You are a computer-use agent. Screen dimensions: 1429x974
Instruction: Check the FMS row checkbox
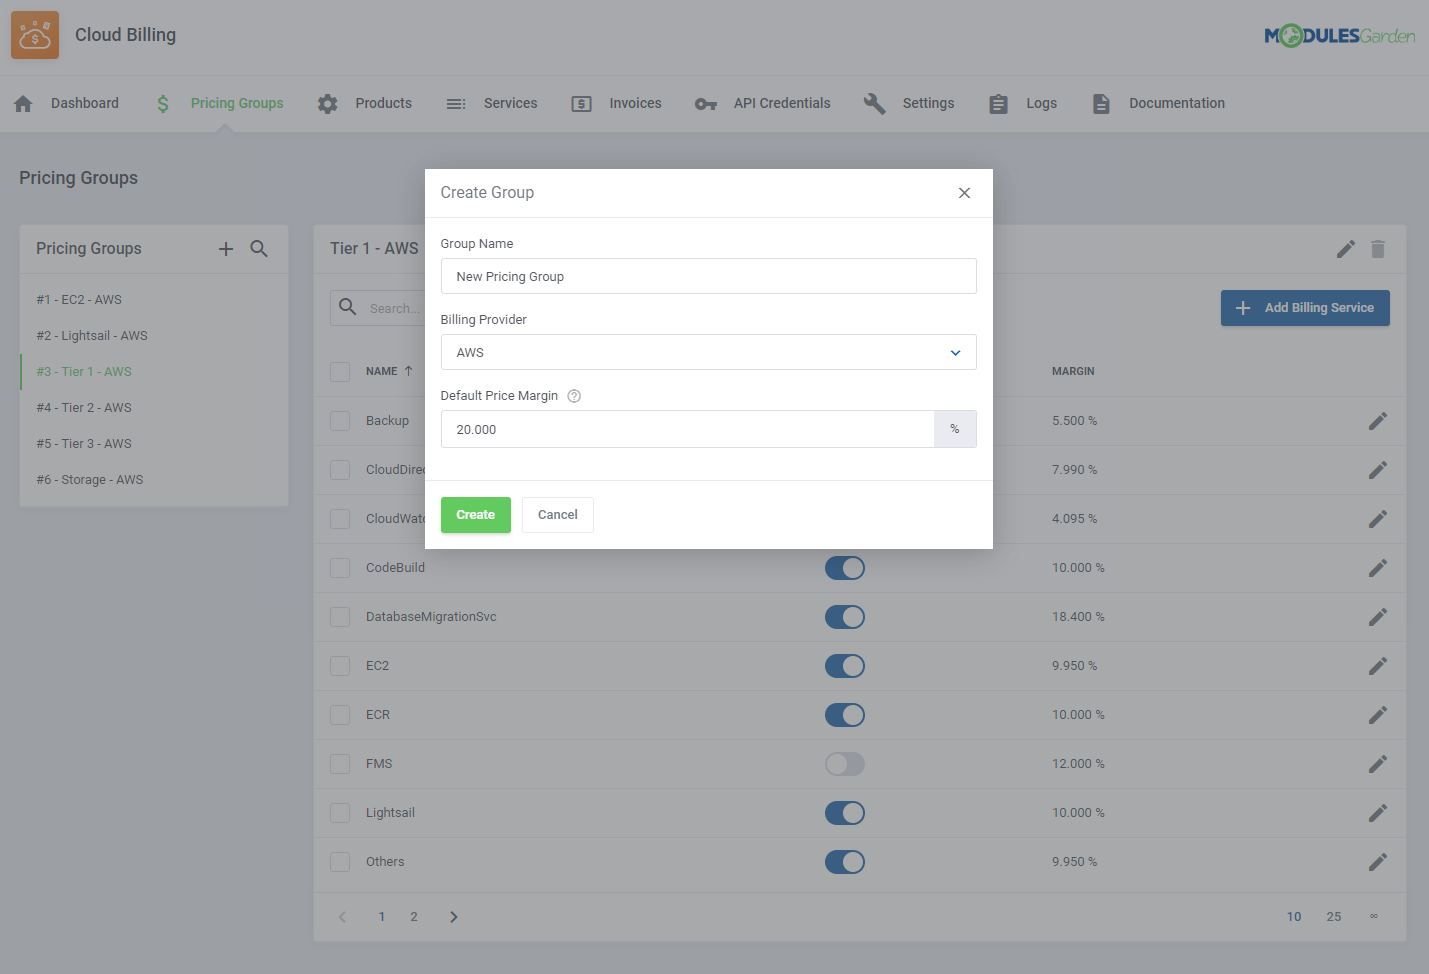pyautogui.click(x=340, y=764)
